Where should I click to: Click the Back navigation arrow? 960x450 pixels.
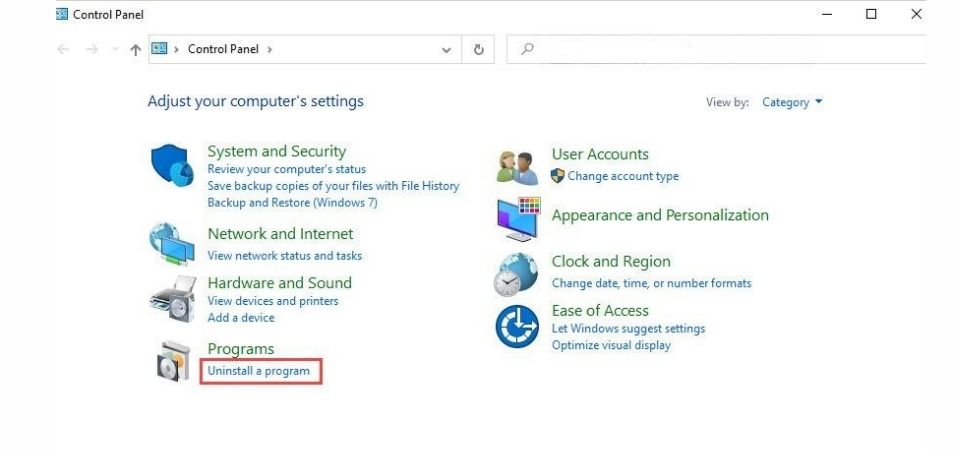coord(63,49)
